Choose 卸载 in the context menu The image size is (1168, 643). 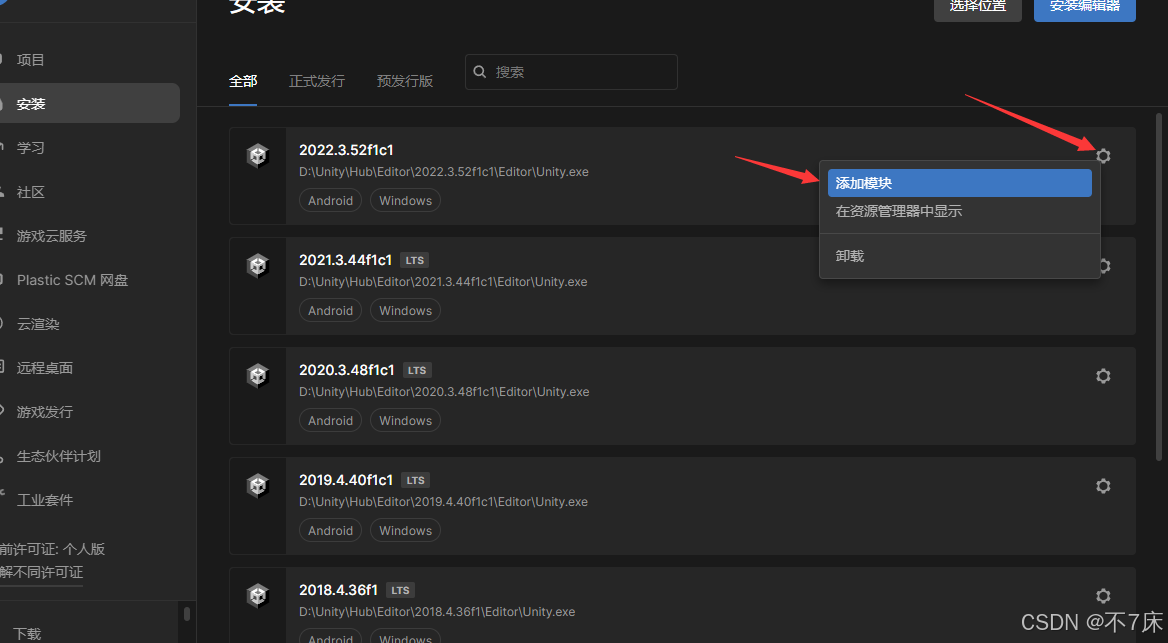959,256
